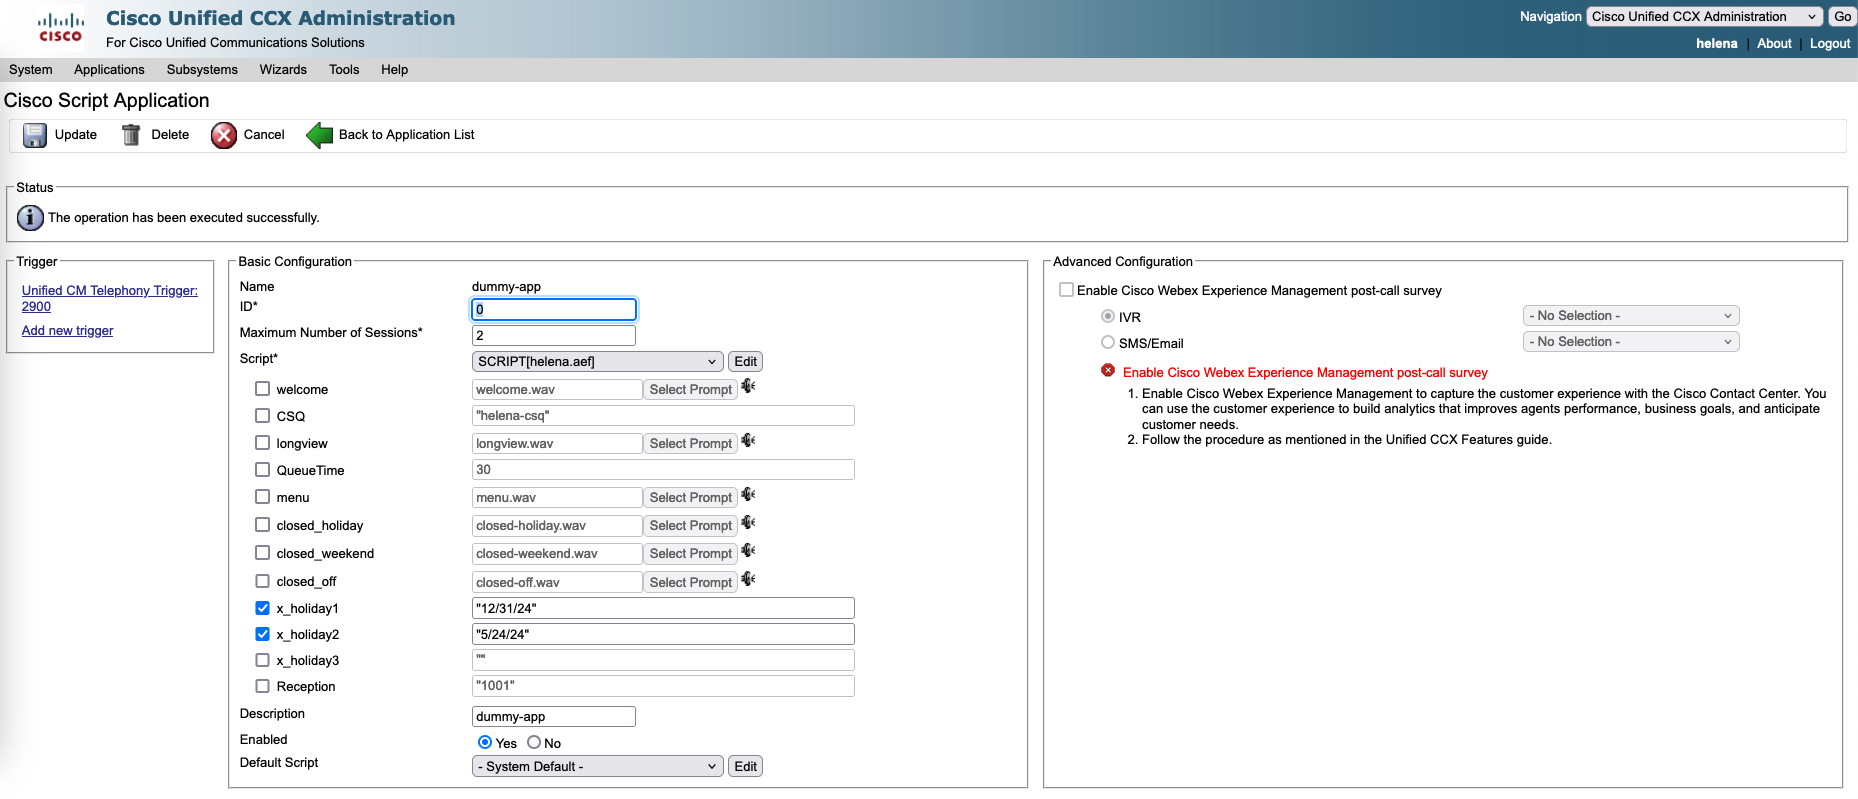
Task: Uncheck the x_holiday1 checkbox
Action: tap(263, 608)
